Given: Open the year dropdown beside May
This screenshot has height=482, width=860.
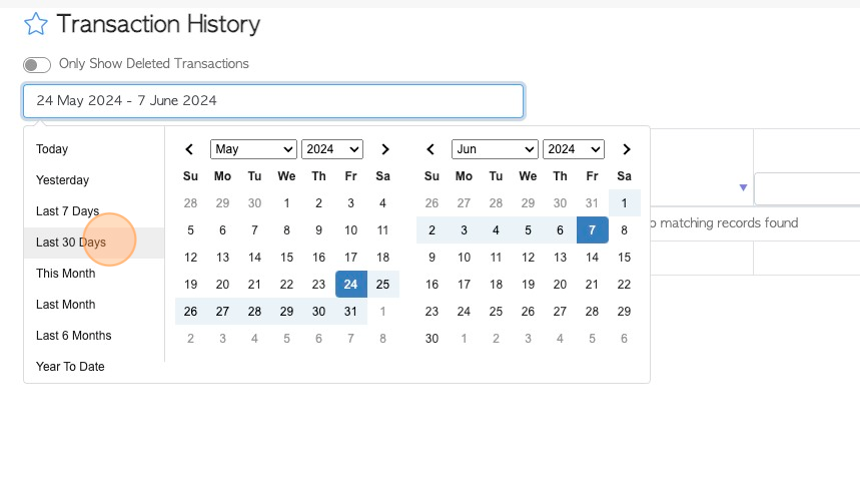Looking at the screenshot, I should pyautogui.click(x=332, y=149).
